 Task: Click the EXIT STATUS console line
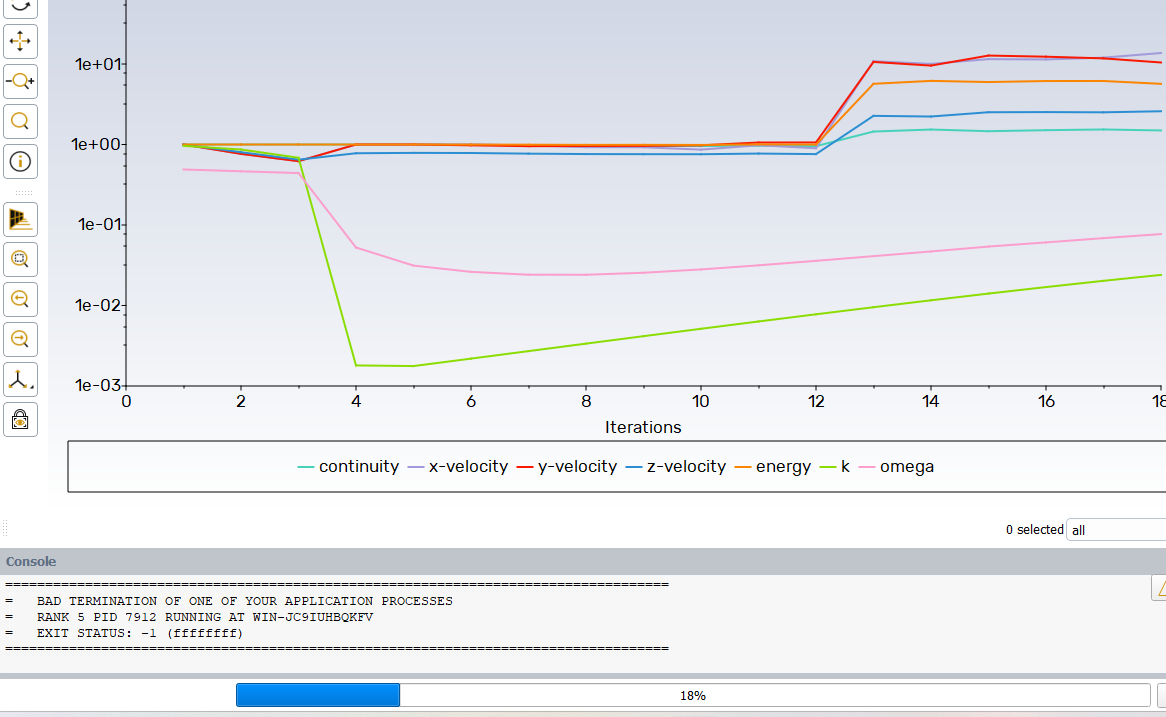[x=140, y=634]
